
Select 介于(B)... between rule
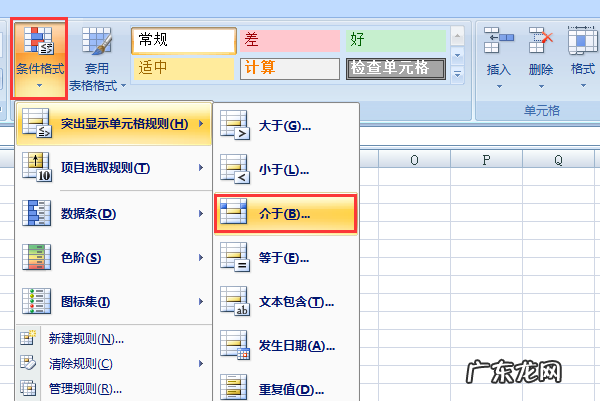point(285,214)
